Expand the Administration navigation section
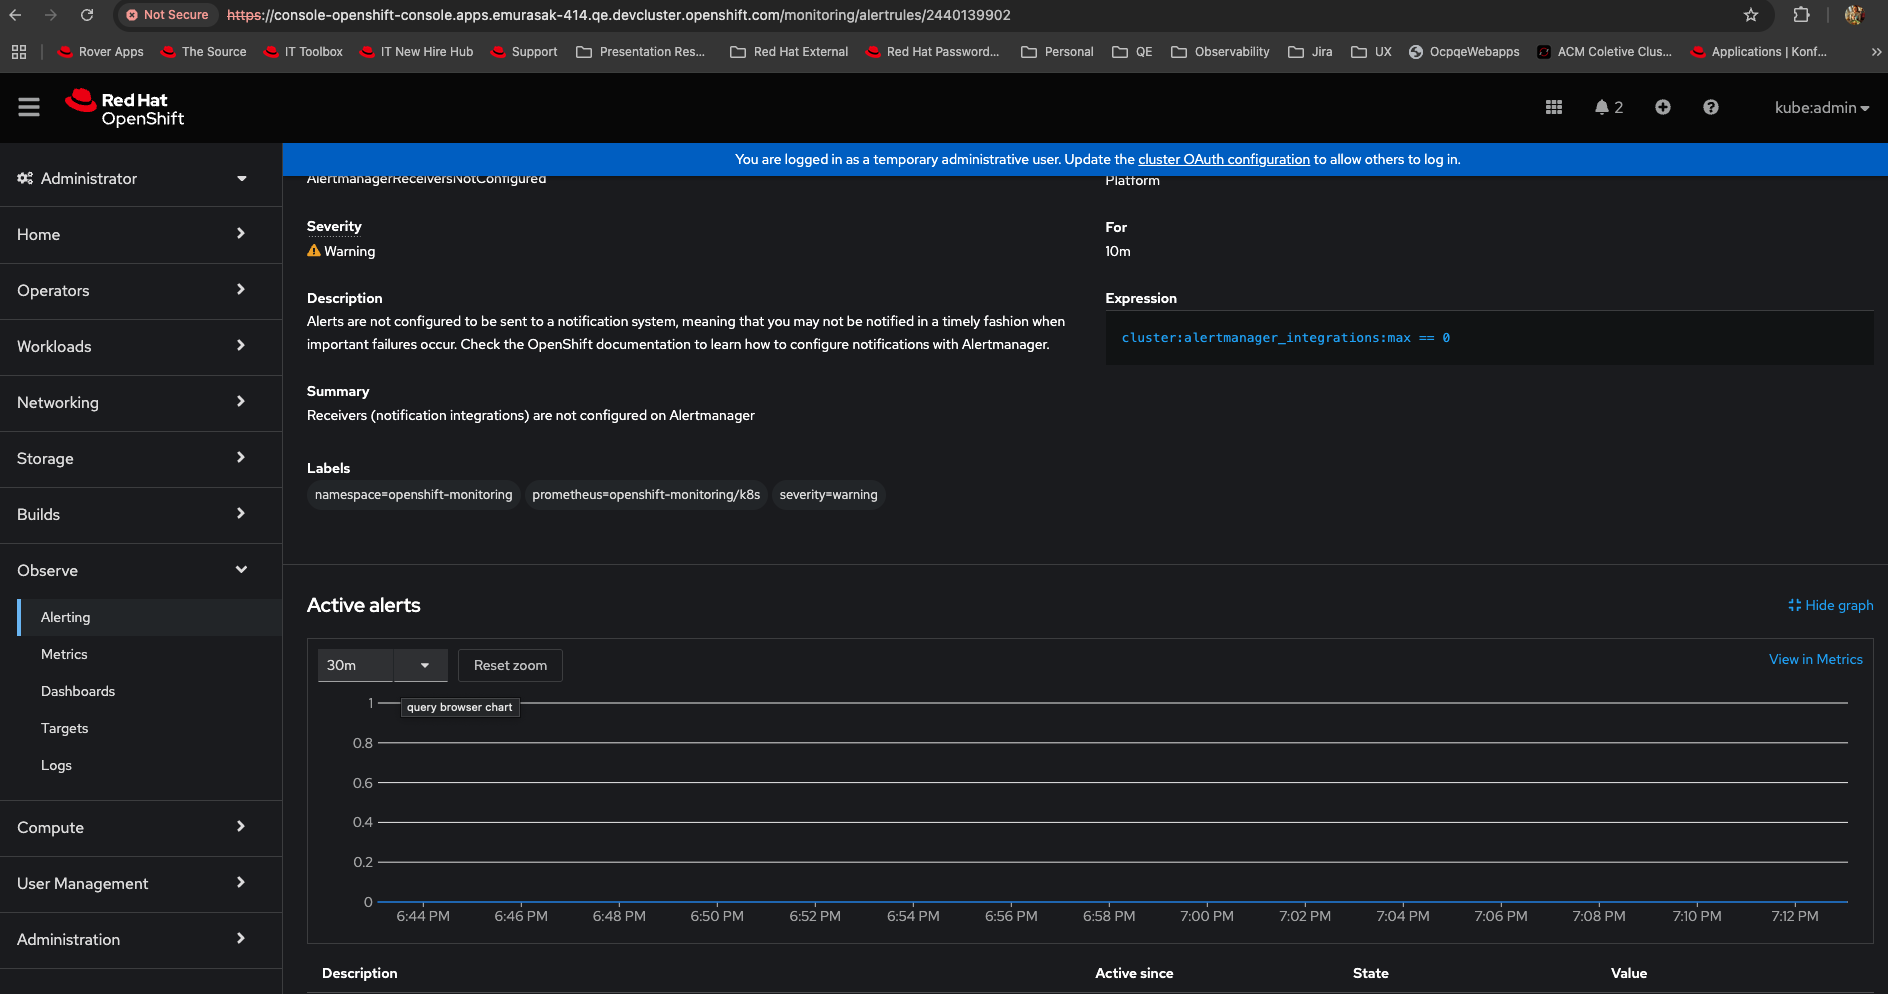The image size is (1888, 994). pos(141,940)
